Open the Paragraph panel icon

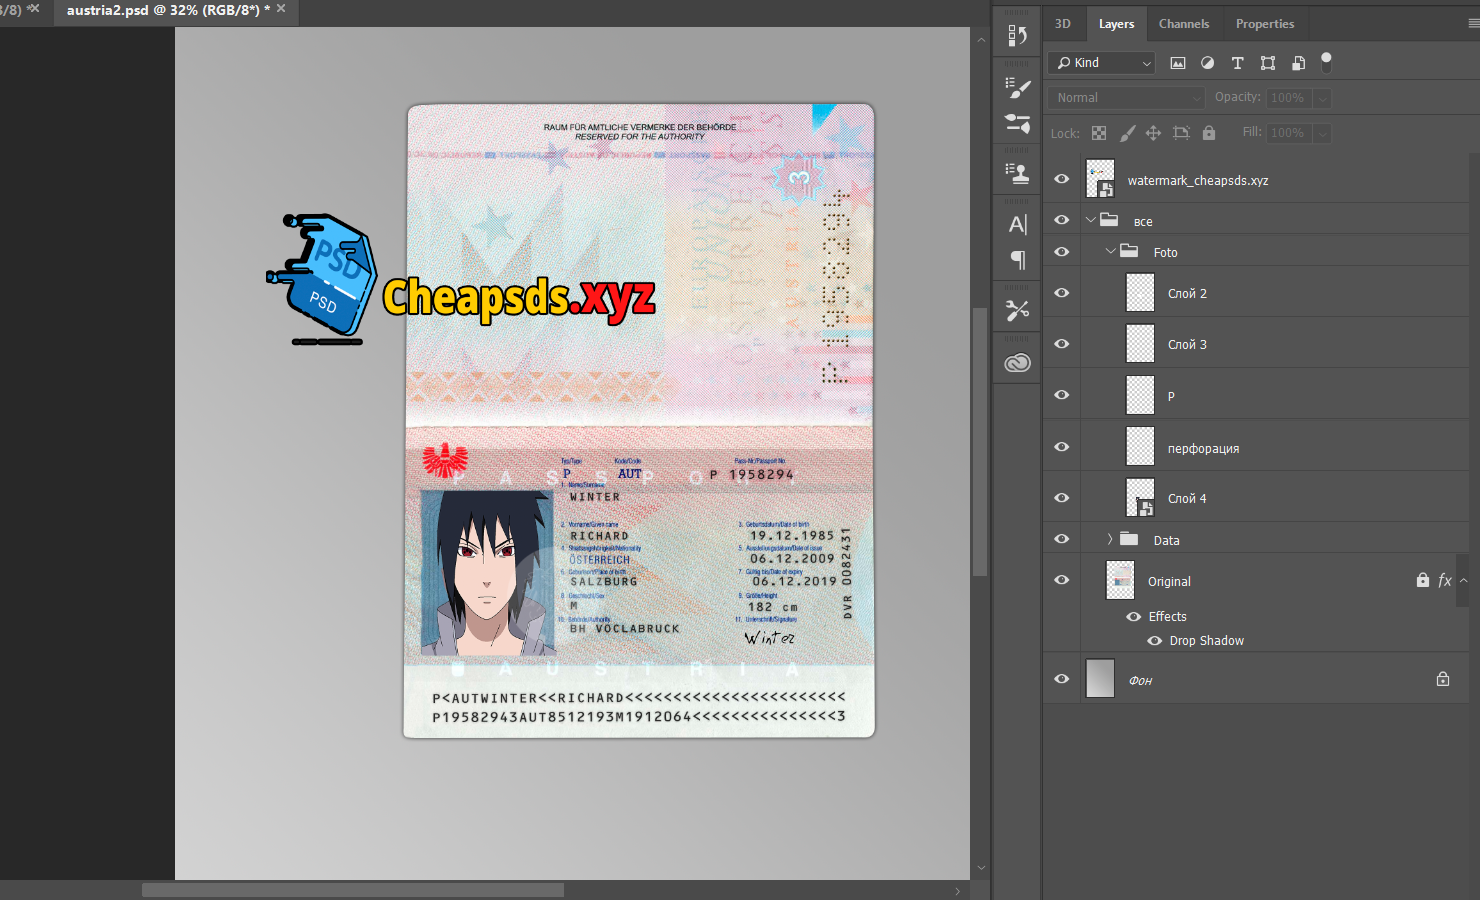1018,260
